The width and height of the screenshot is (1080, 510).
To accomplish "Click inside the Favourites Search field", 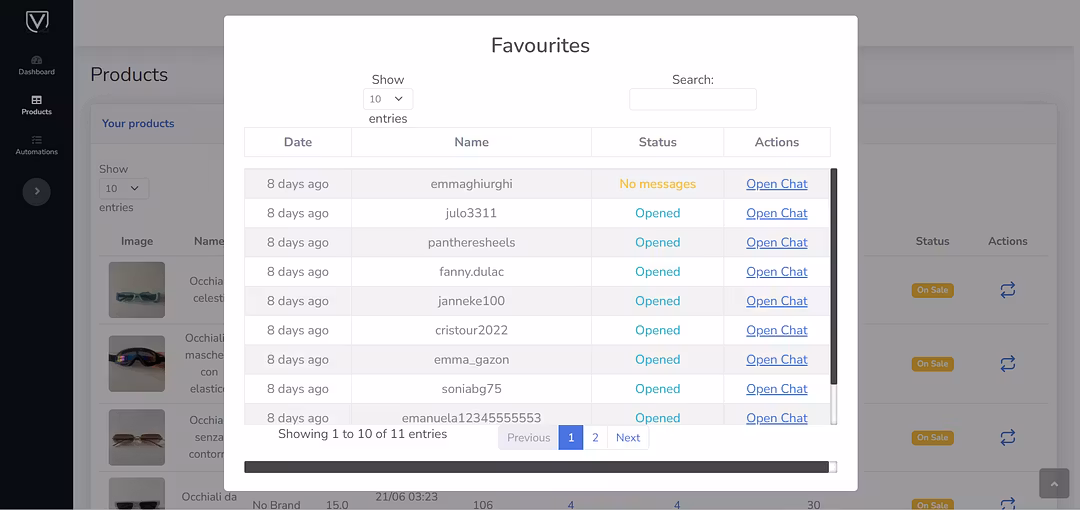I will 692,99.
